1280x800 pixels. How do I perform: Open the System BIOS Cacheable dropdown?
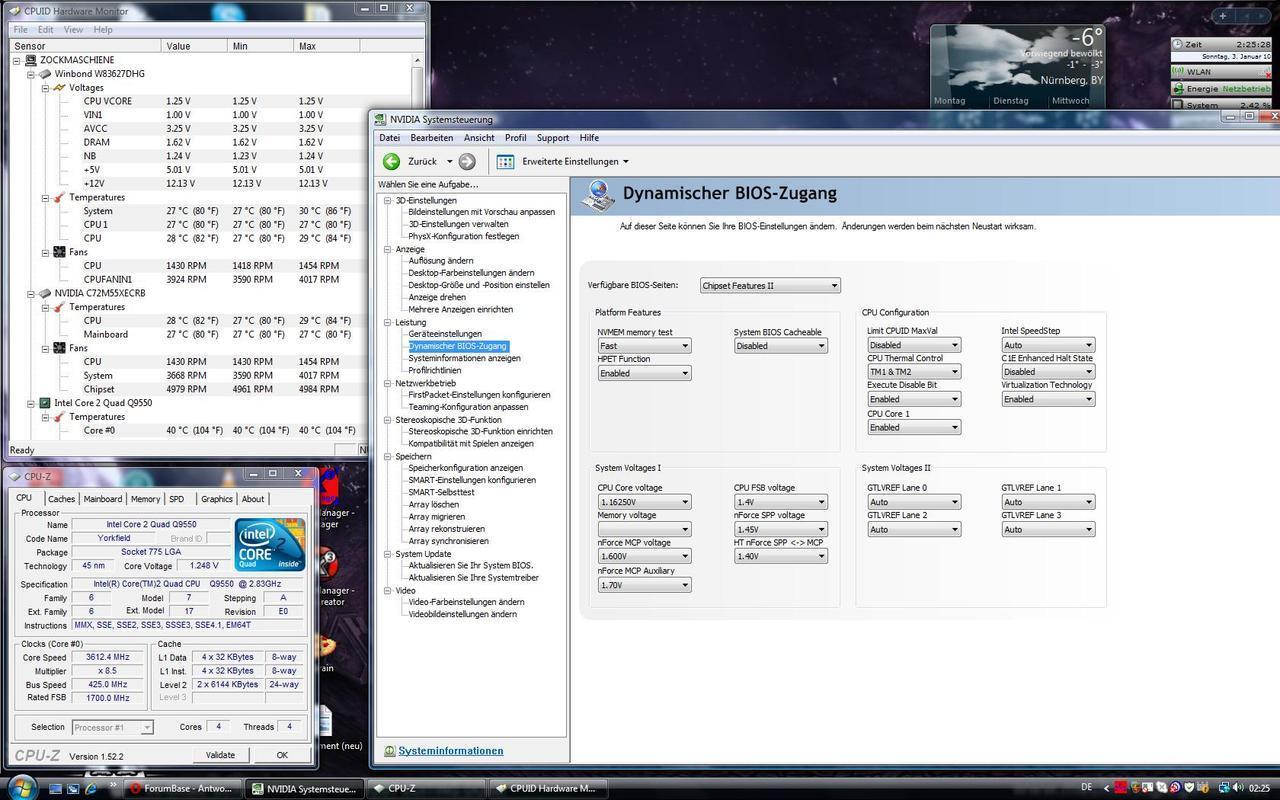point(781,346)
